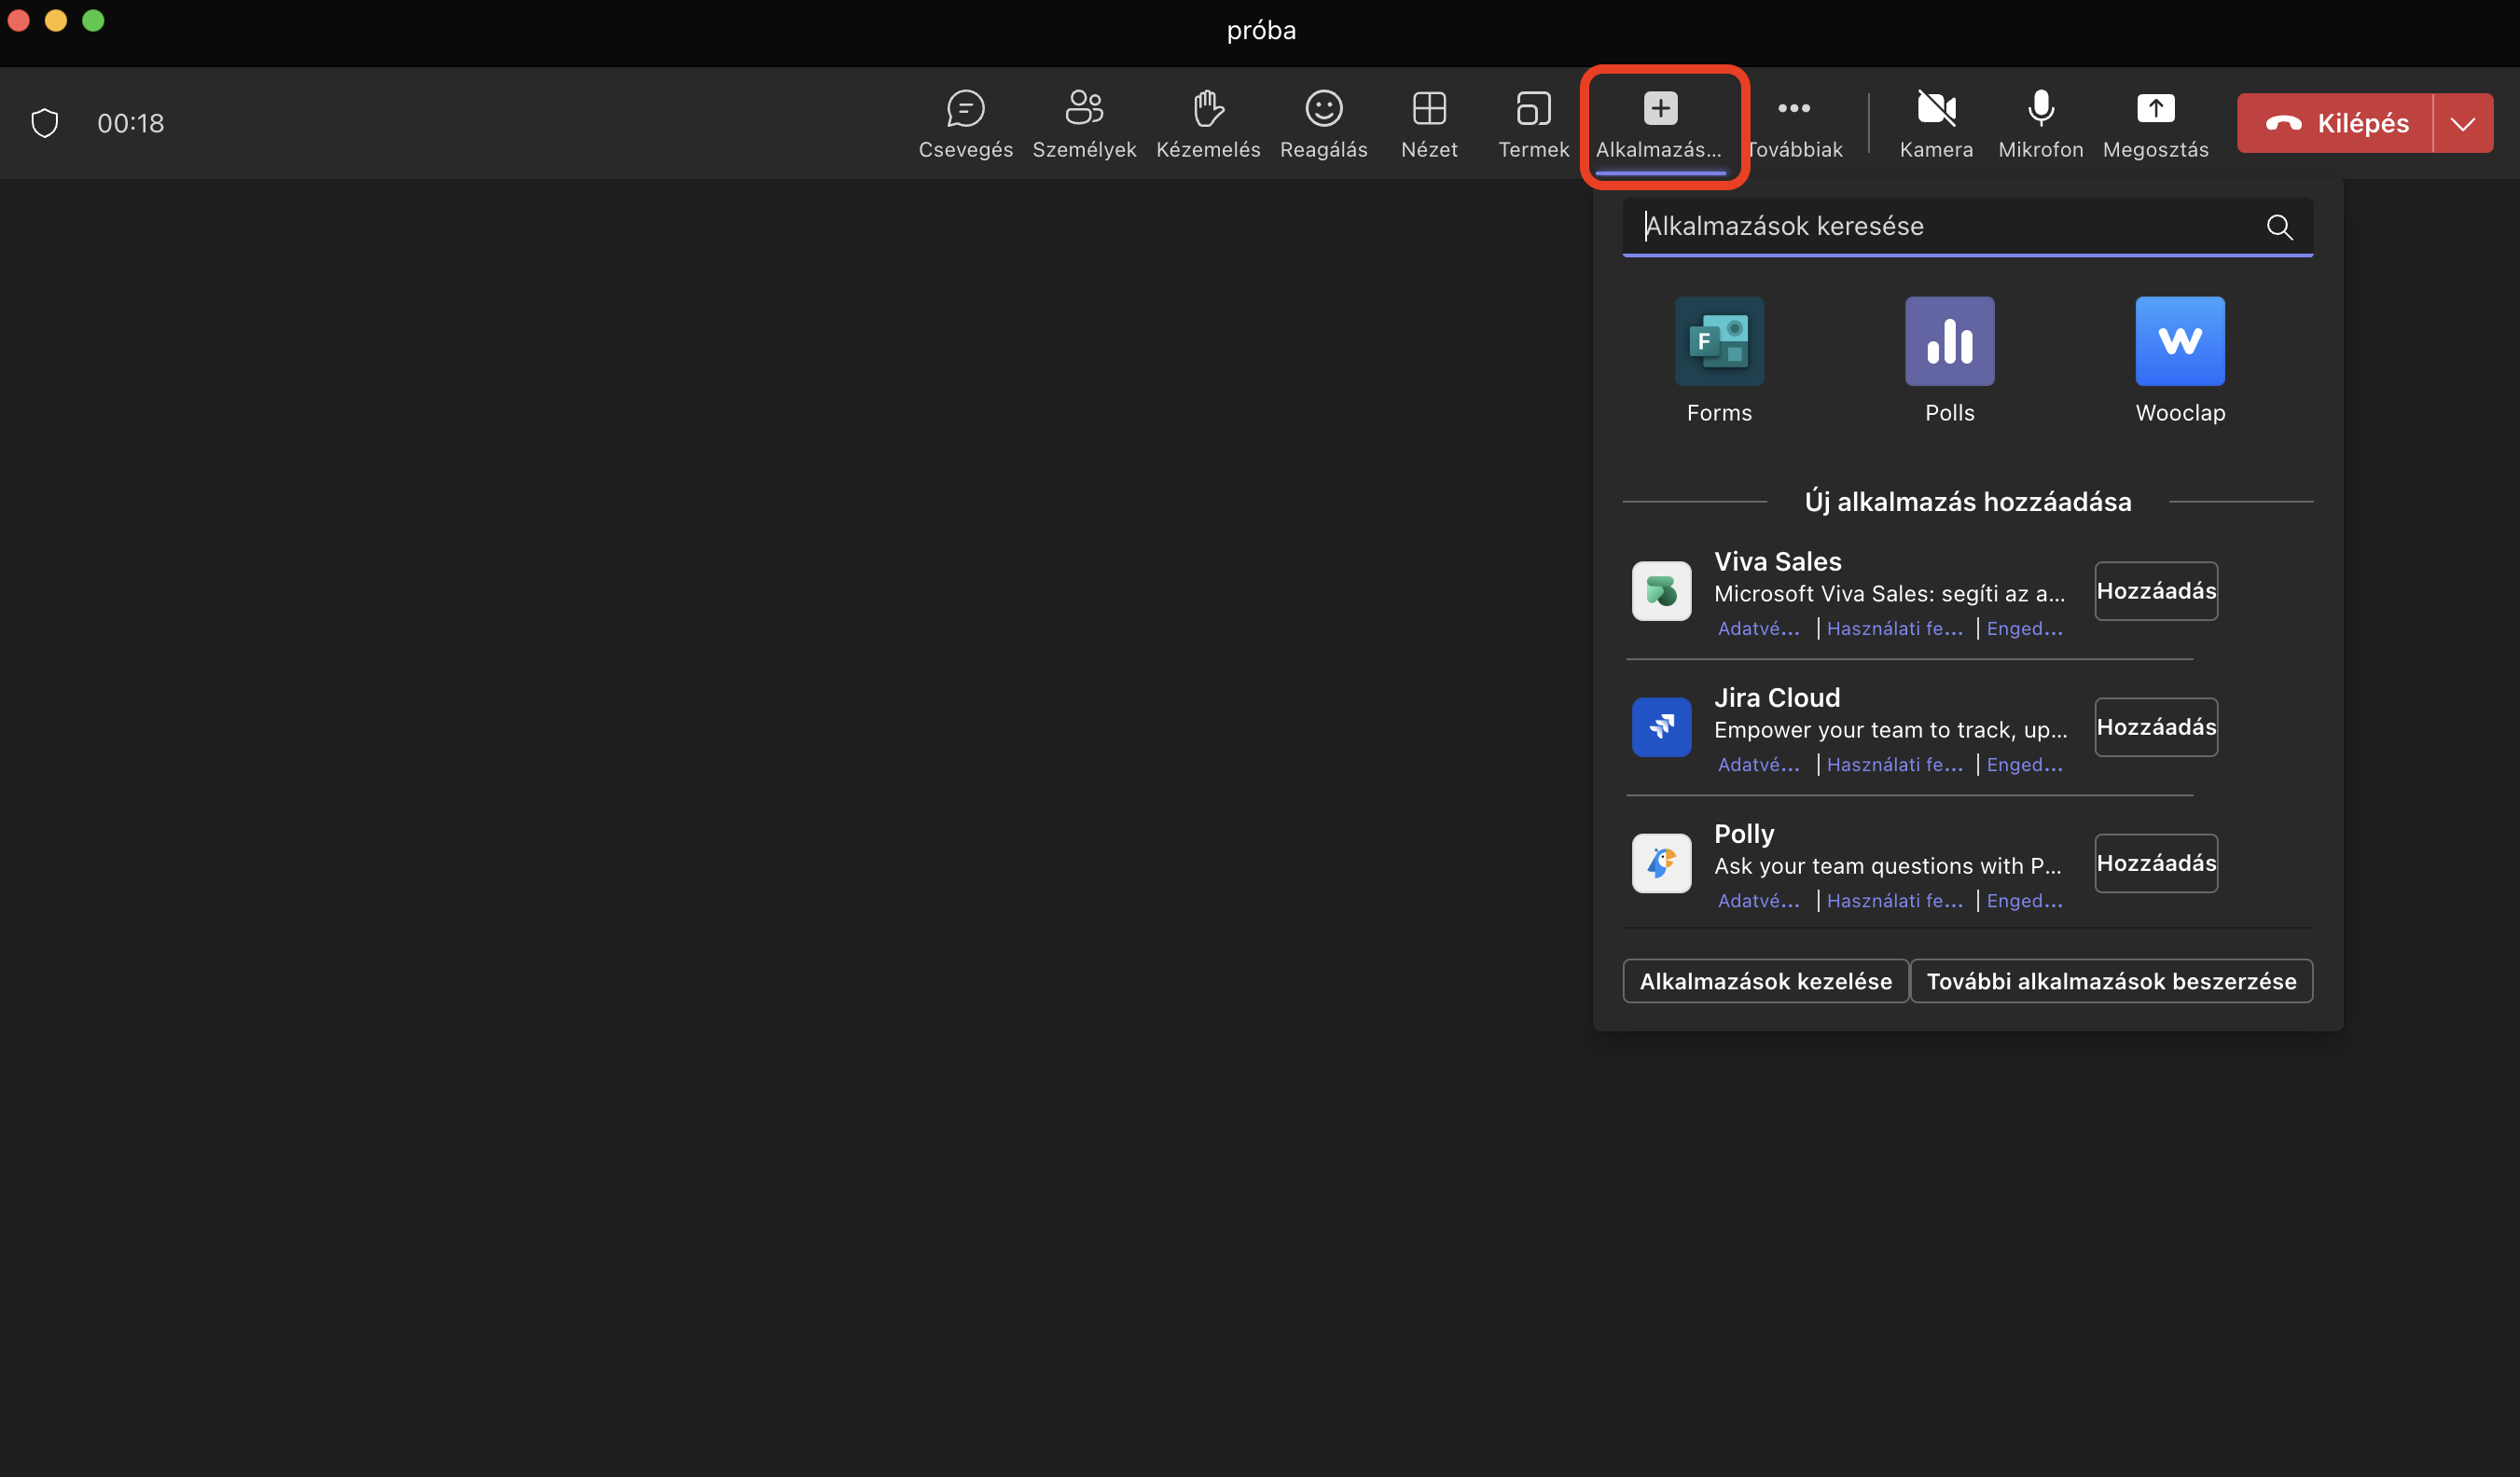Select the Viva Sales title
This screenshot has height=1477, width=2520.
1777,561
